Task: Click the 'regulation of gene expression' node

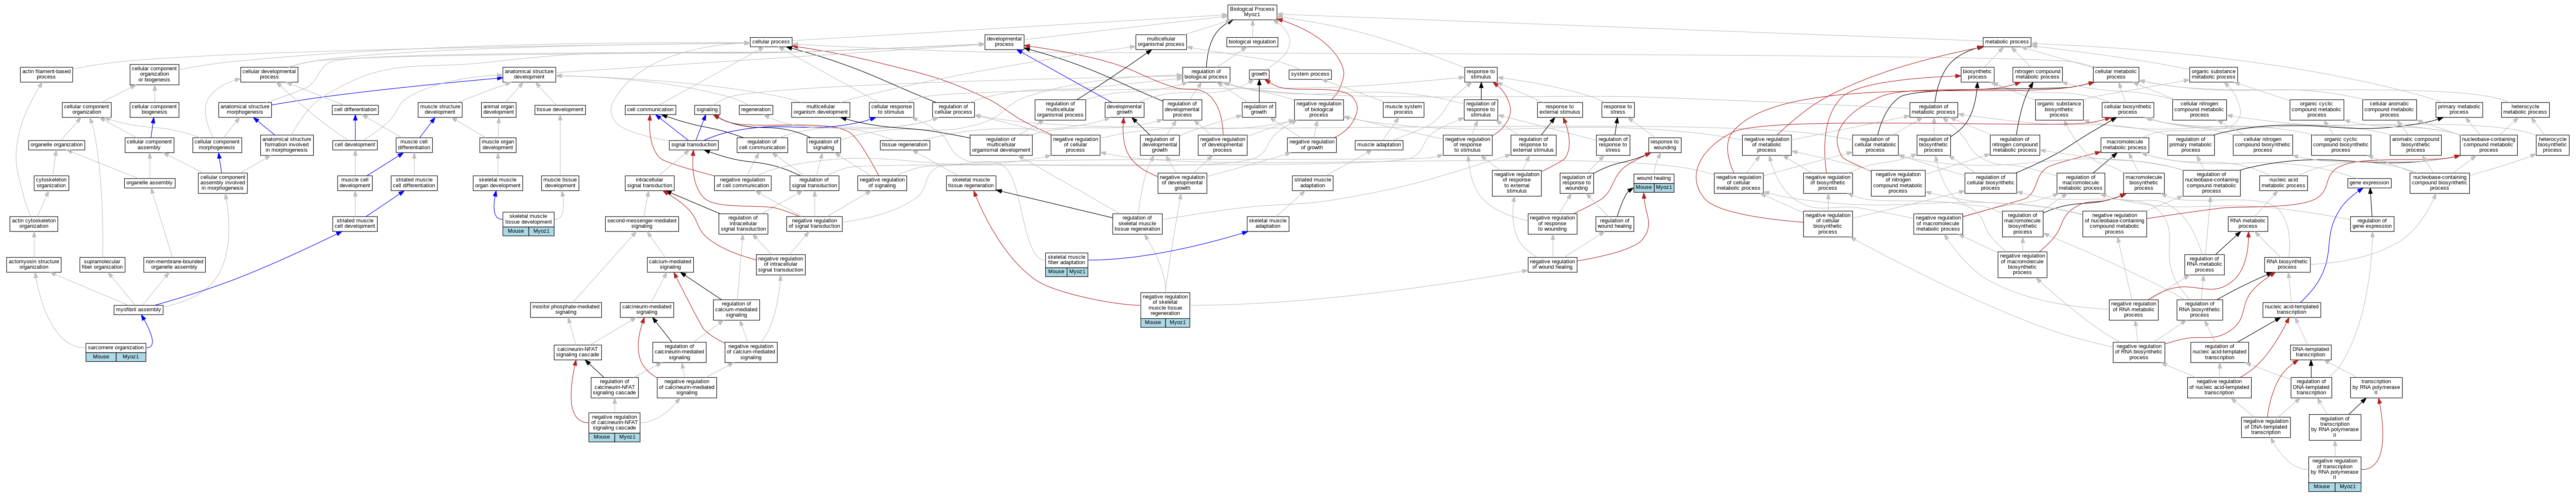Action: click(x=2371, y=224)
